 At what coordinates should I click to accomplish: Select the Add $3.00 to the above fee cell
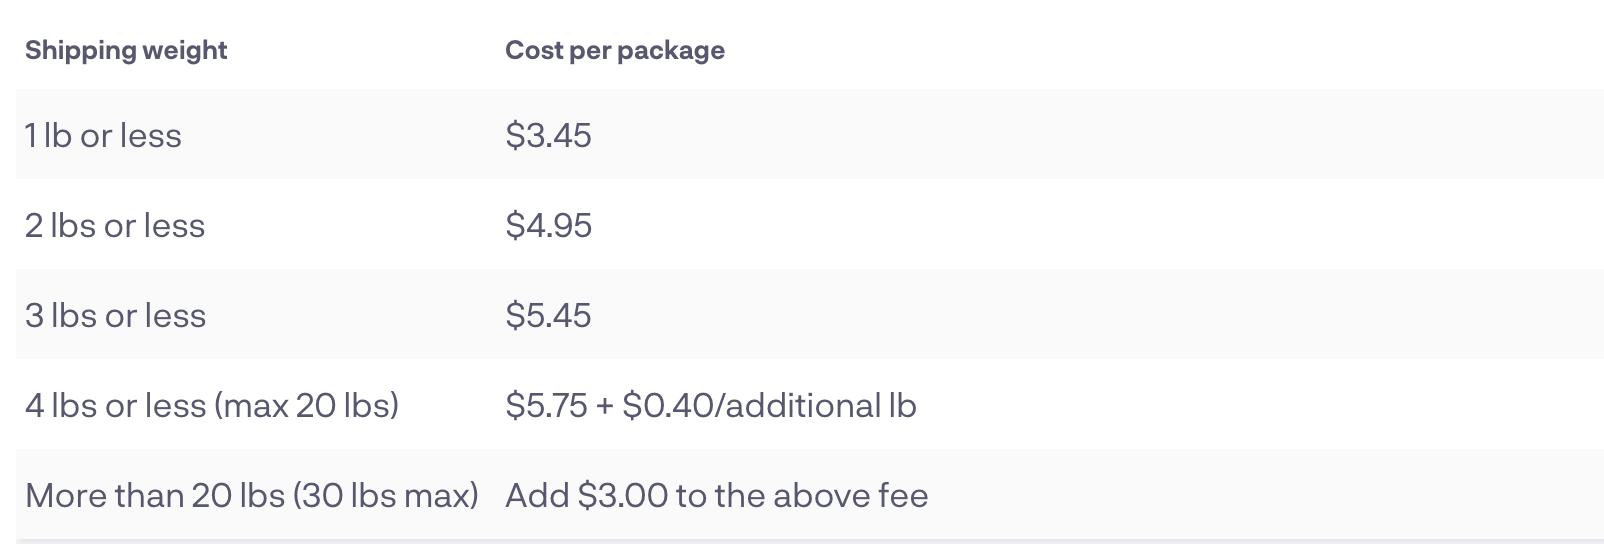click(717, 495)
